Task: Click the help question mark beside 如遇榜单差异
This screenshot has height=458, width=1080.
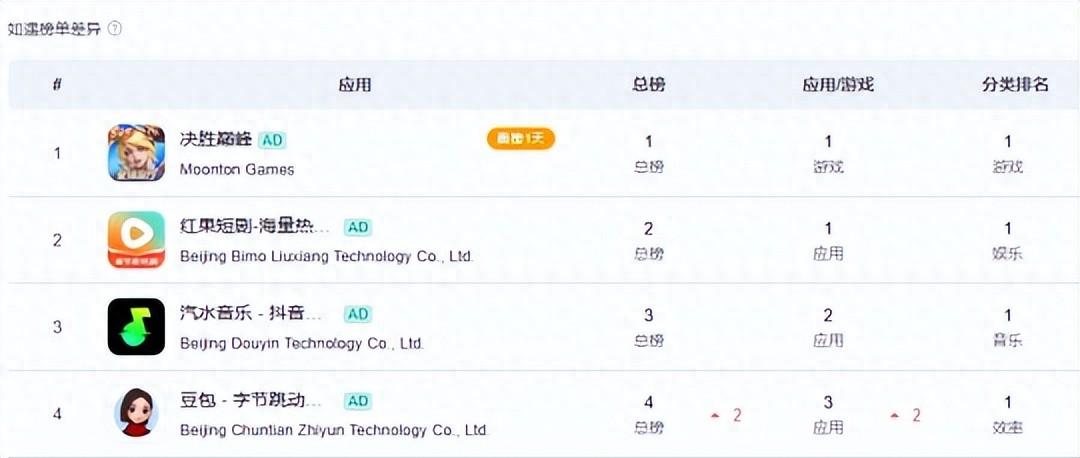Action: click(115, 29)
